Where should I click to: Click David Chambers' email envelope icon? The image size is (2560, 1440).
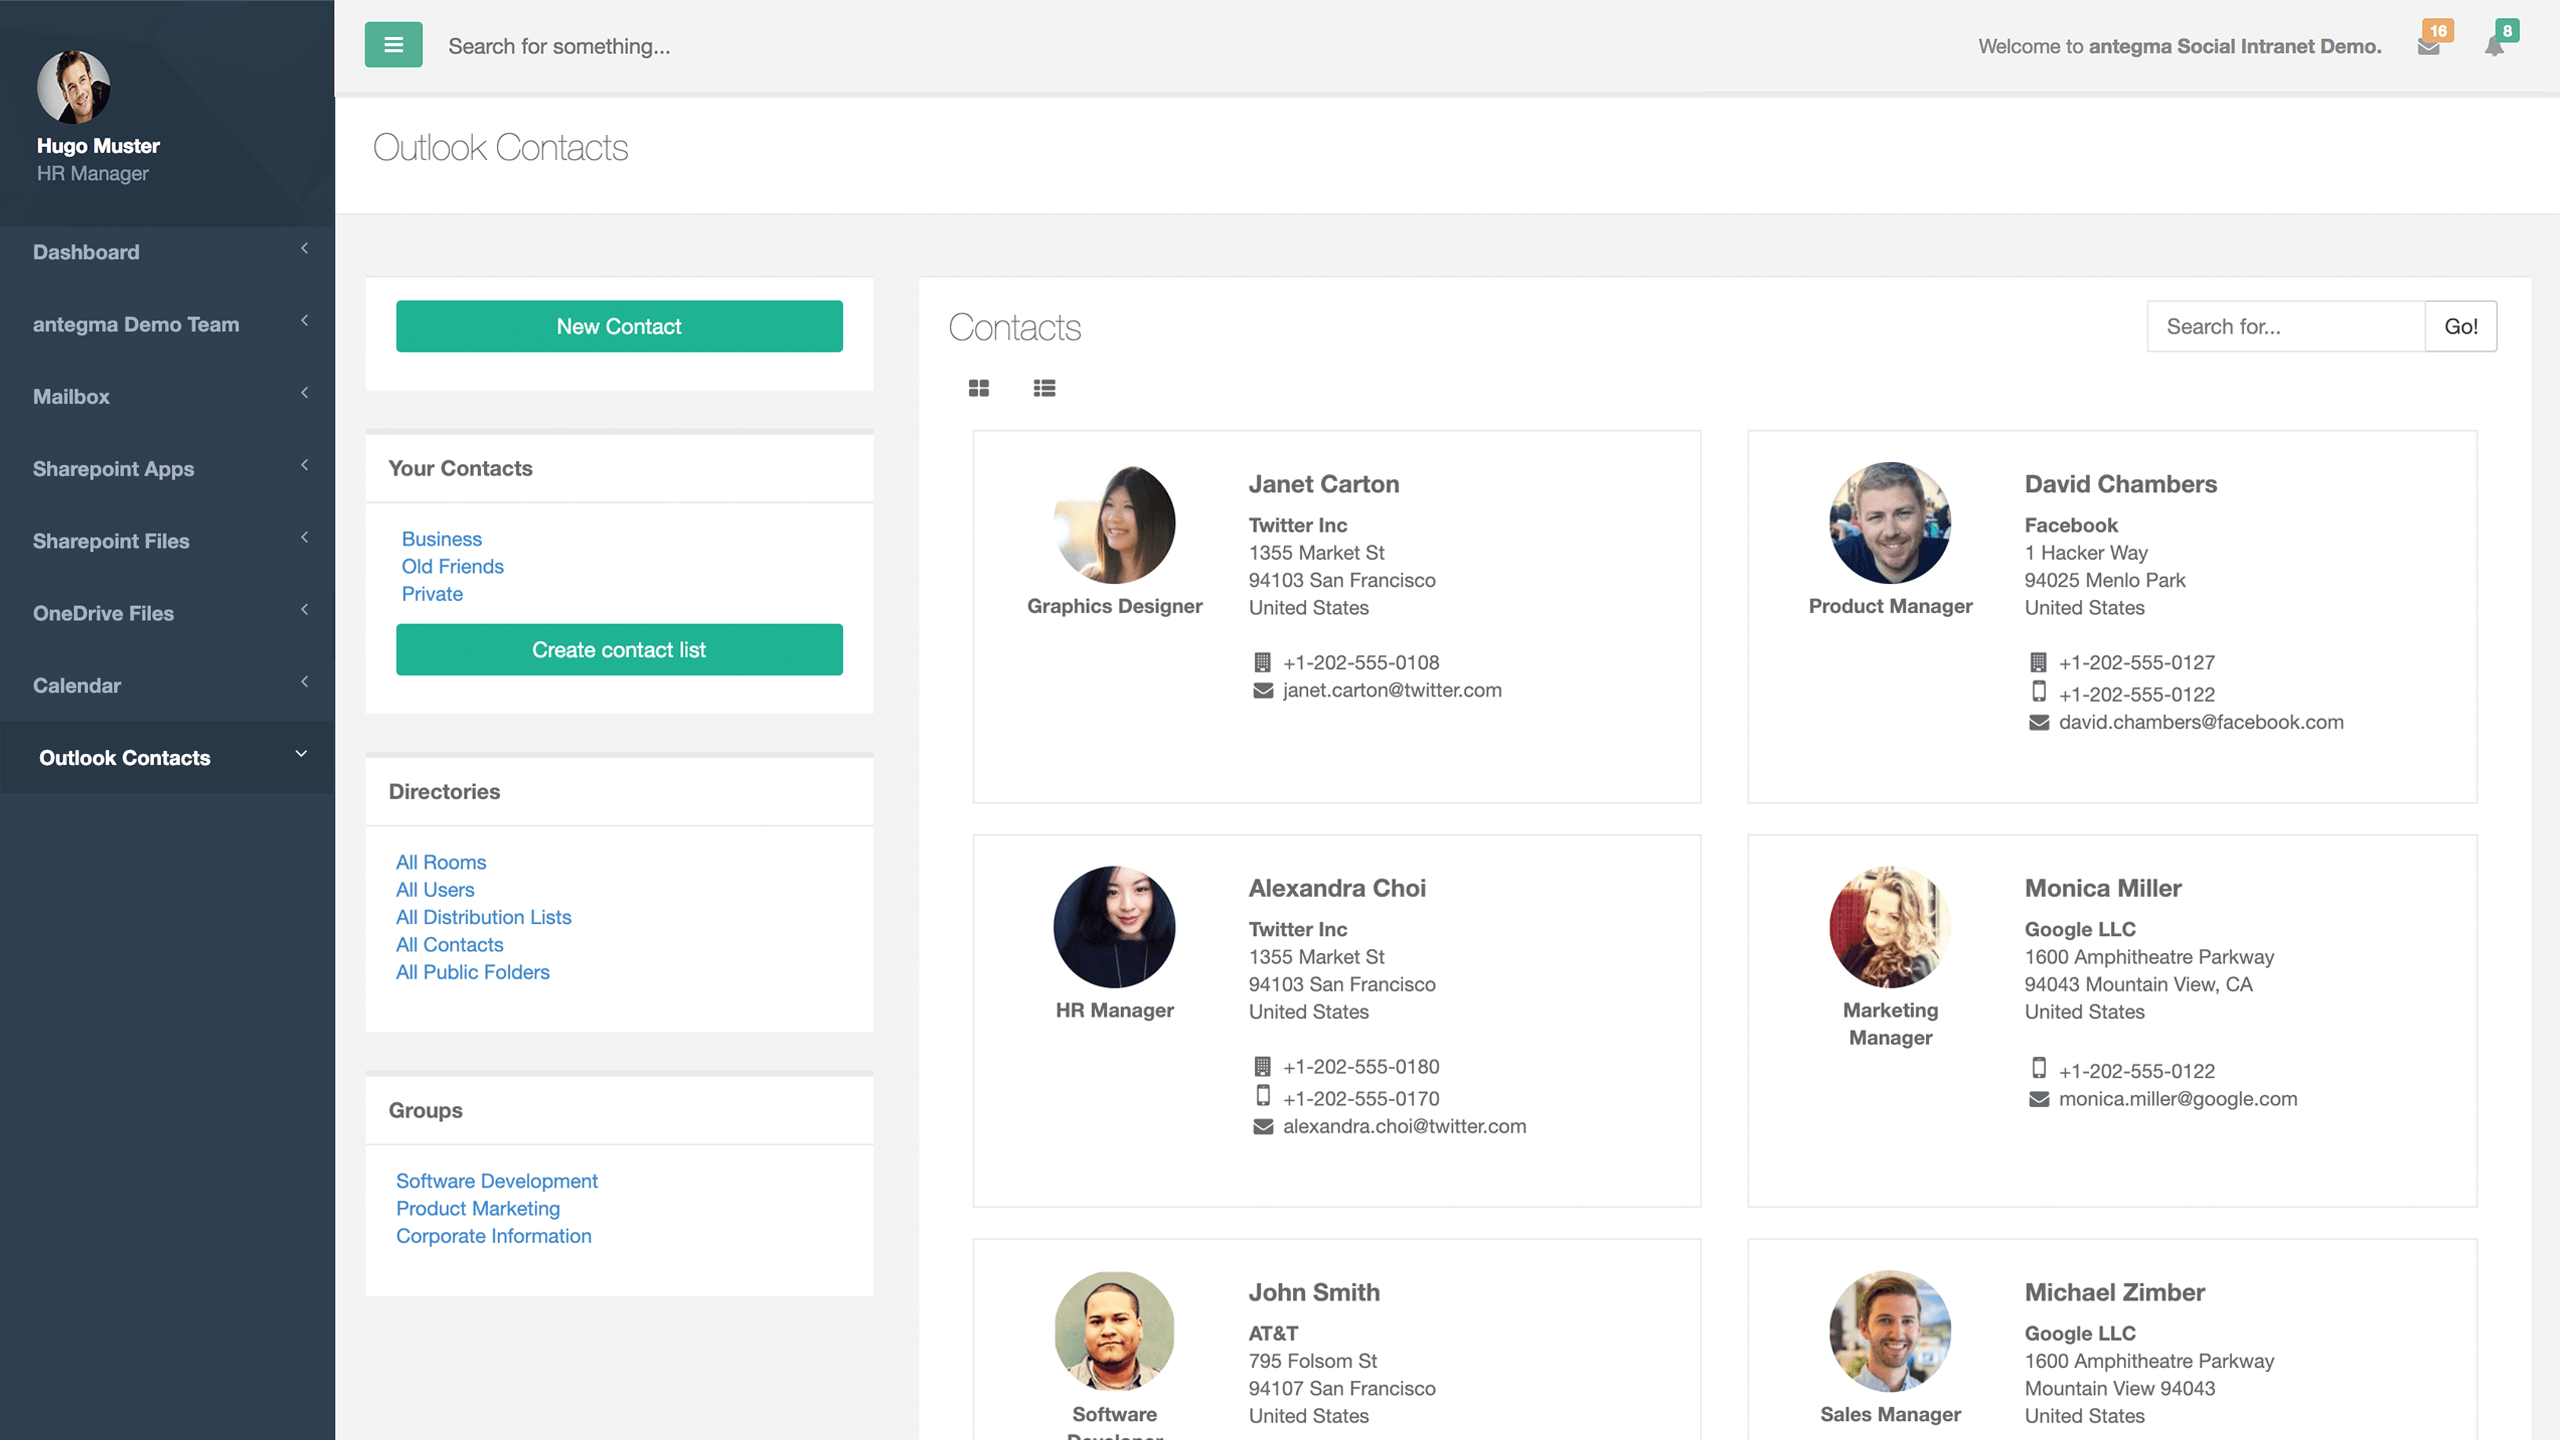pos(2038,722)
